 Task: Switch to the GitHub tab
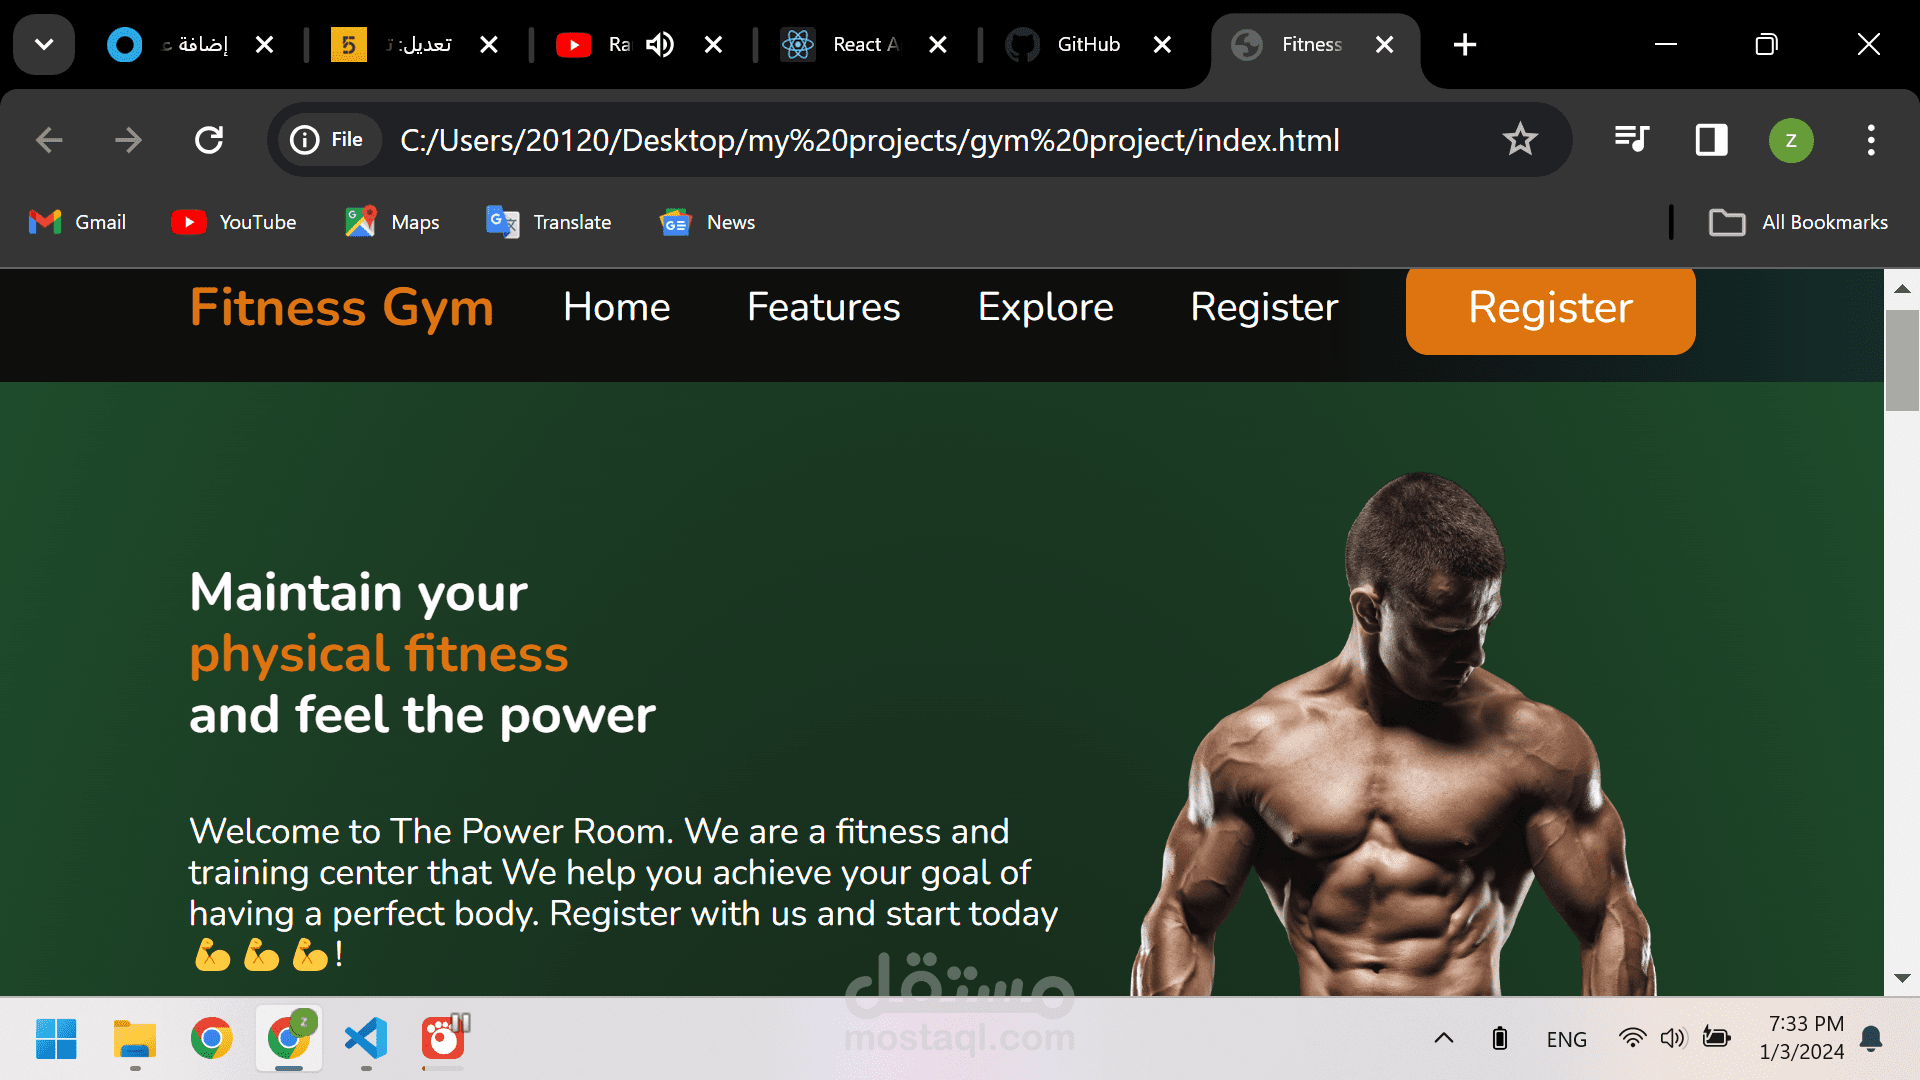(1088, 44)
